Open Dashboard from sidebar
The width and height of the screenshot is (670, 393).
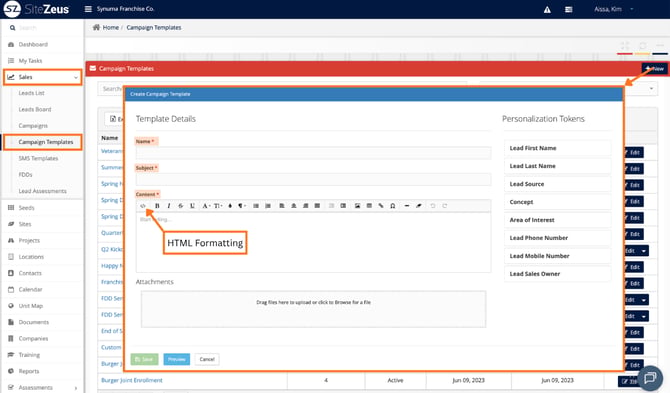(33, 44)
